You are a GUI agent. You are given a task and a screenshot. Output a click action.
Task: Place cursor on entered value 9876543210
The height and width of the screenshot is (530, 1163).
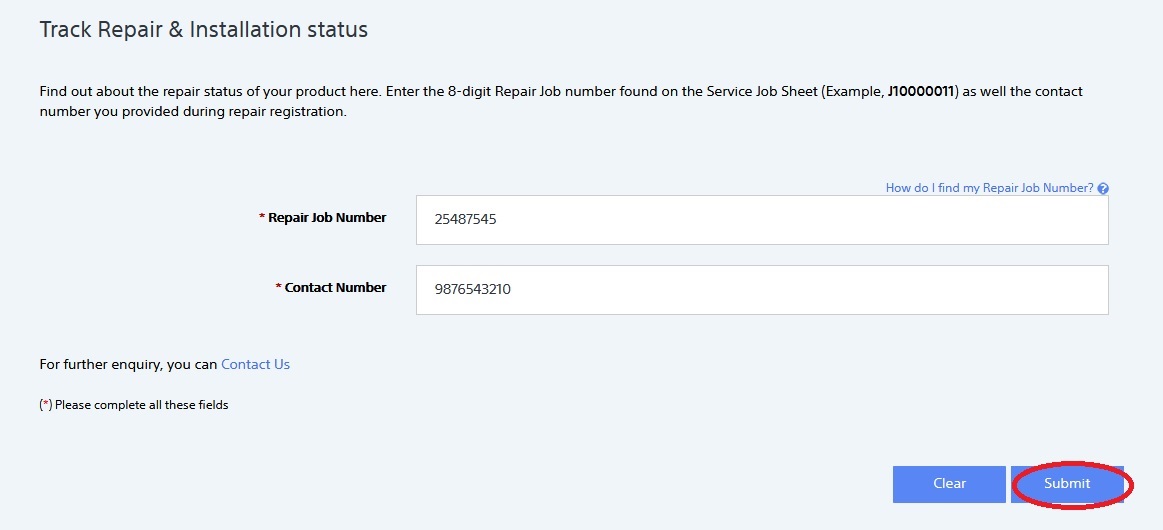tap(472, 289)
